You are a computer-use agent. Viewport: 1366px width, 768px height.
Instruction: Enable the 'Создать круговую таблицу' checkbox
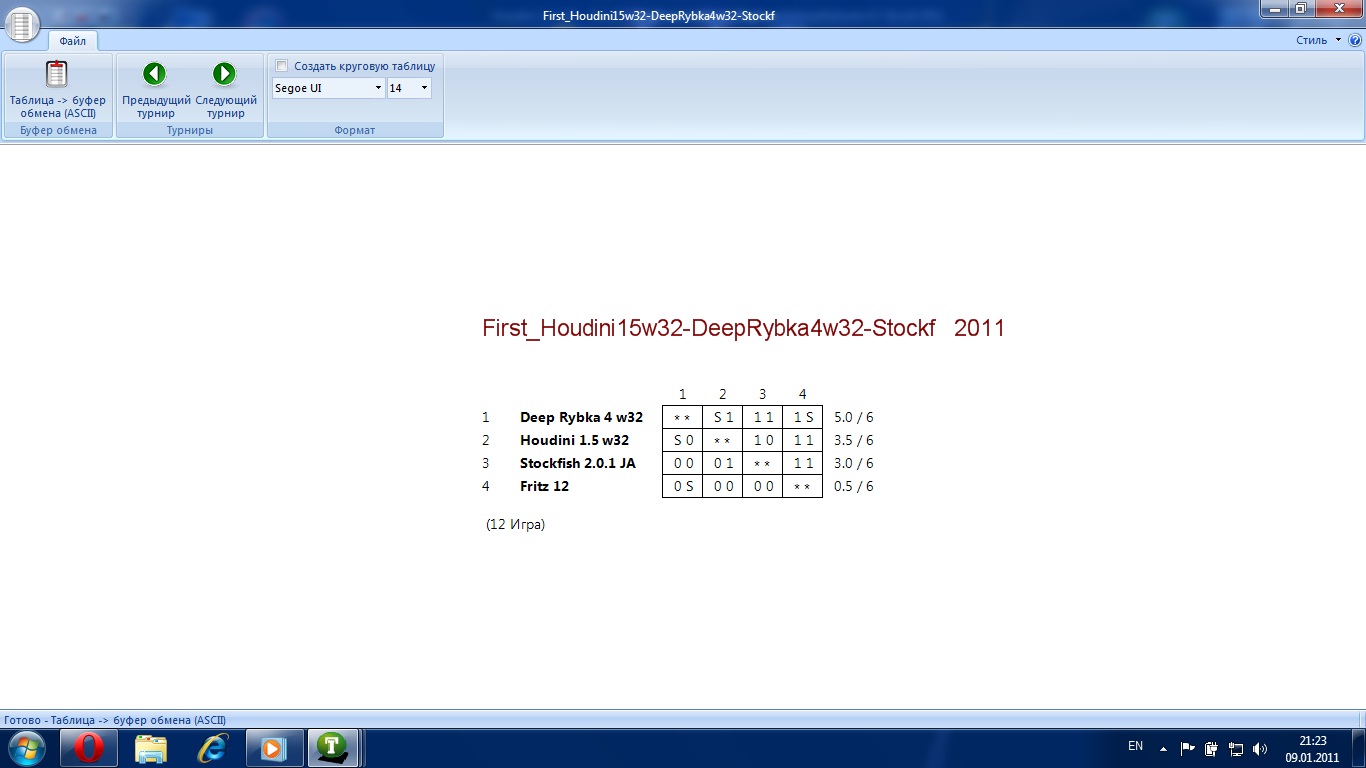pyautogui.click(x=282, y=66)
